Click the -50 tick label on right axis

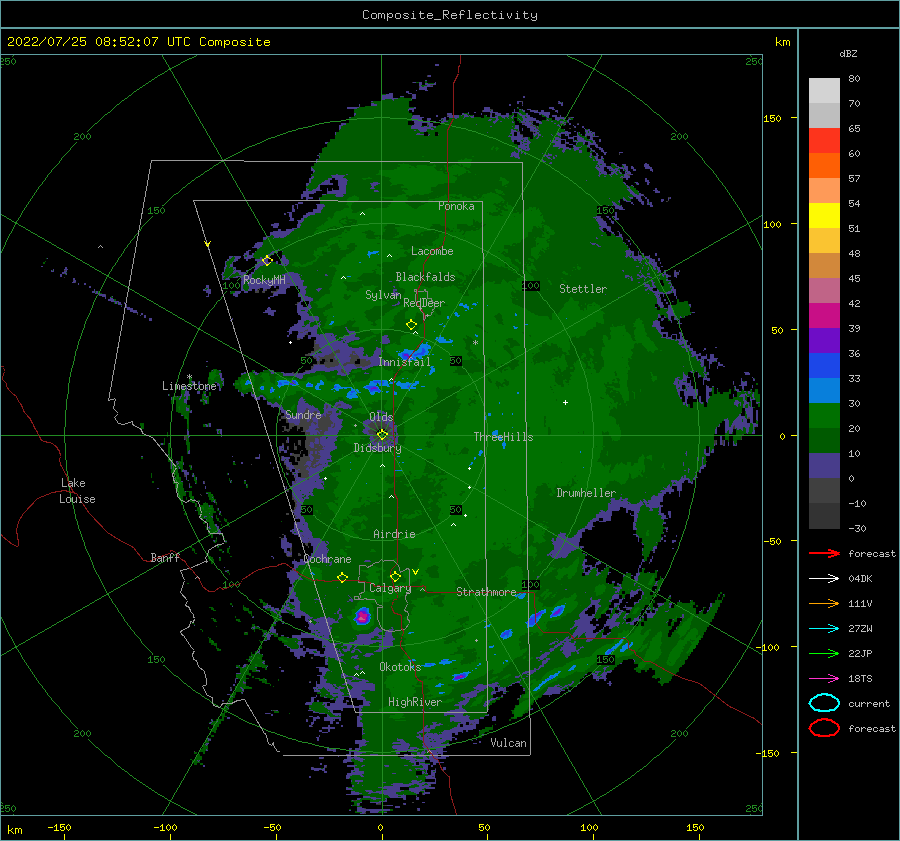click(775, 541)
